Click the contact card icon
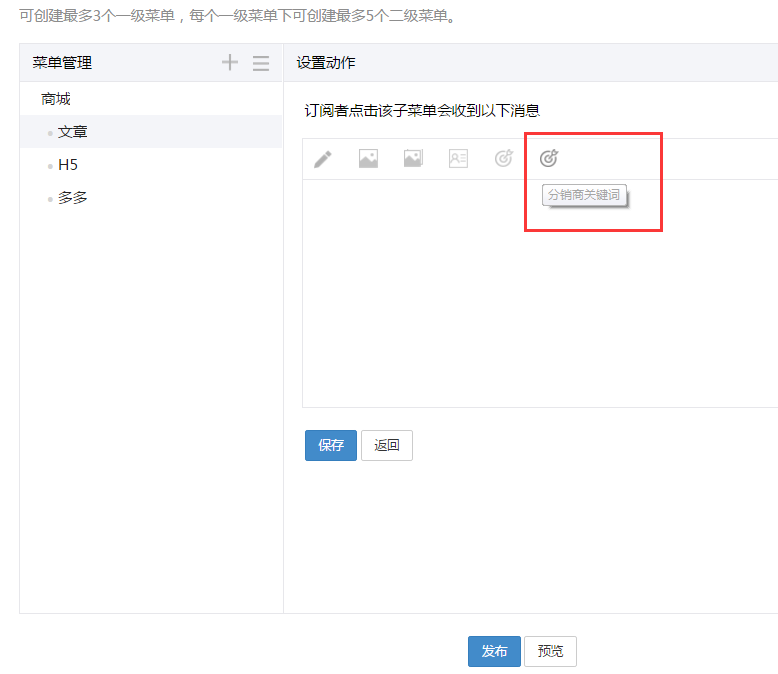This screenshot has height=674, width=778. [x=458, y=159]
